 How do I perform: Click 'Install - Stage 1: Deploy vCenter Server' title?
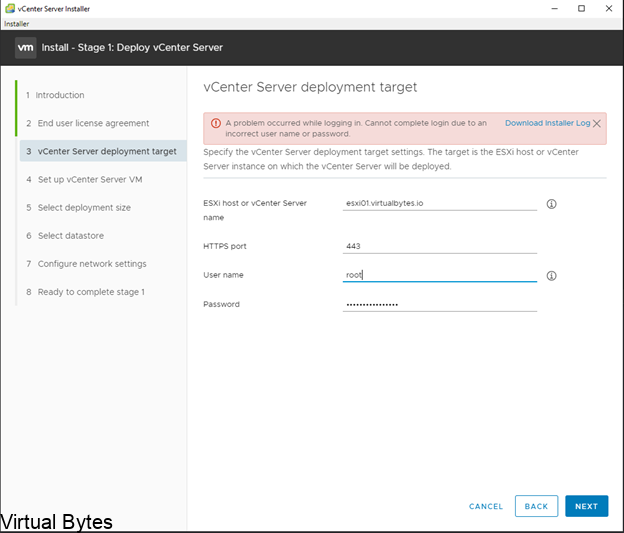coord(132,47)
